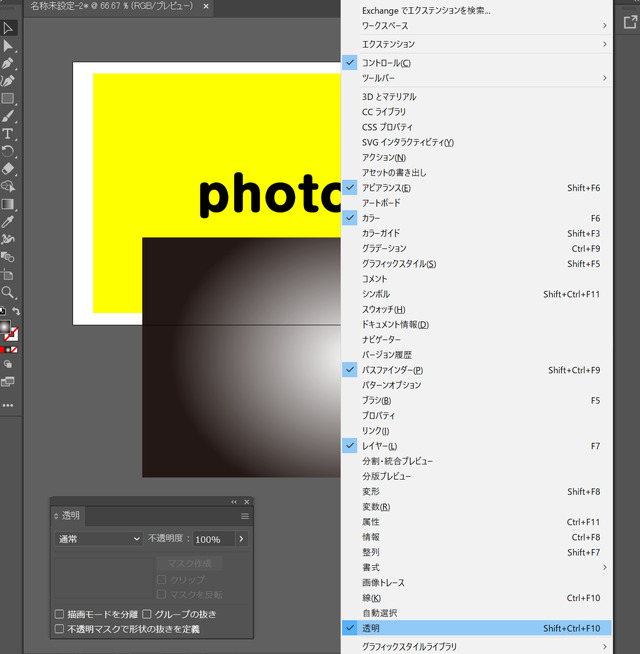Collapse 透明 panel with double arrows
640x654 pixels.
(x=234, y=502)
